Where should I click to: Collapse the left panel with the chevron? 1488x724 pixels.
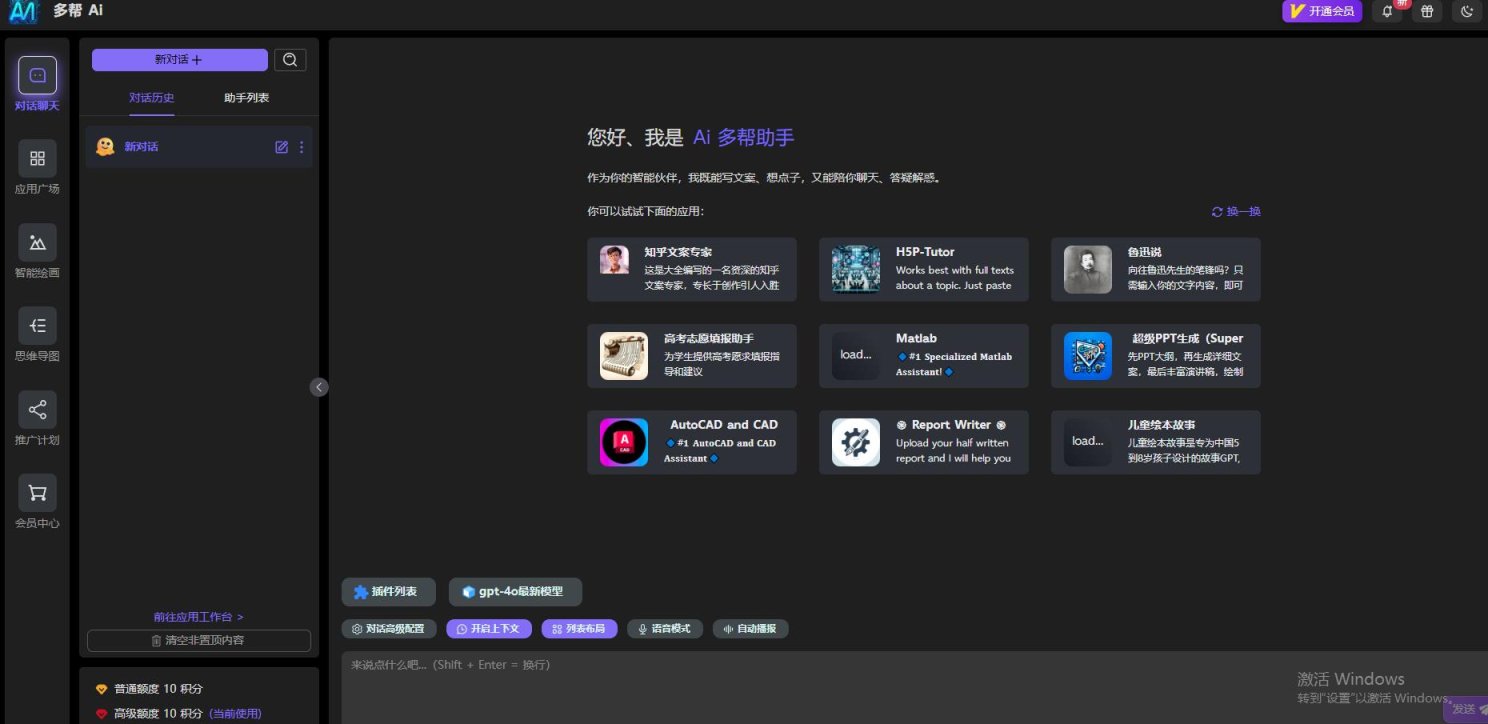[319, 386]
